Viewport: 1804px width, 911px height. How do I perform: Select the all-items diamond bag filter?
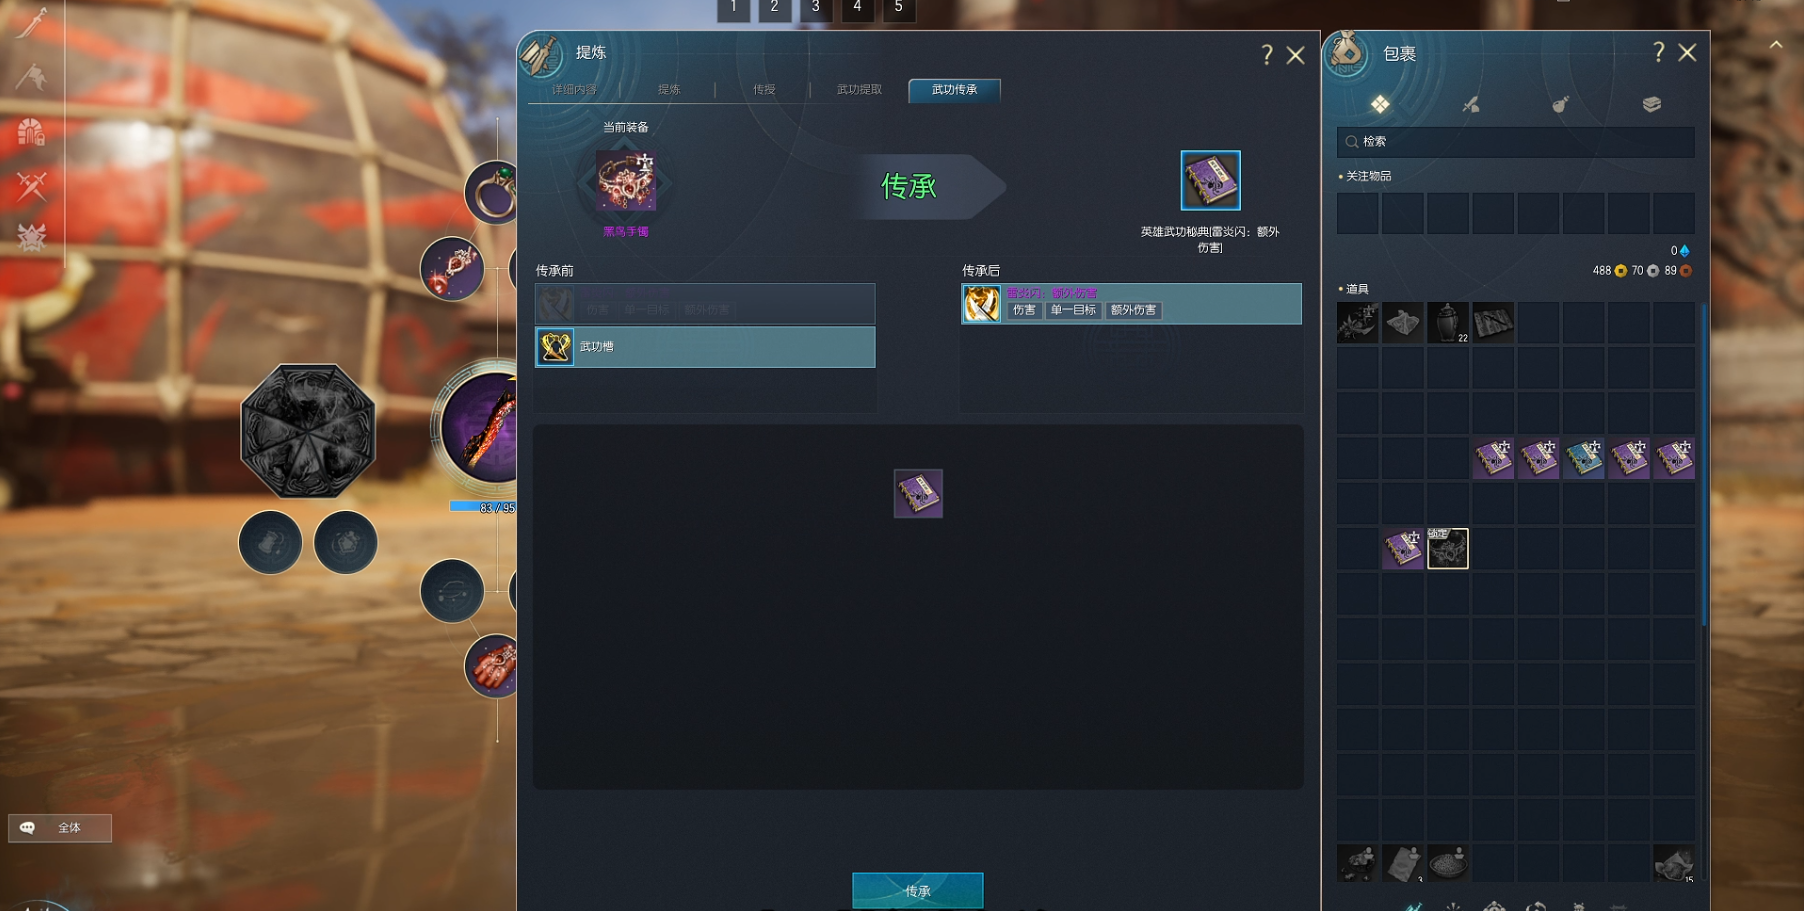coord(1380,104)
